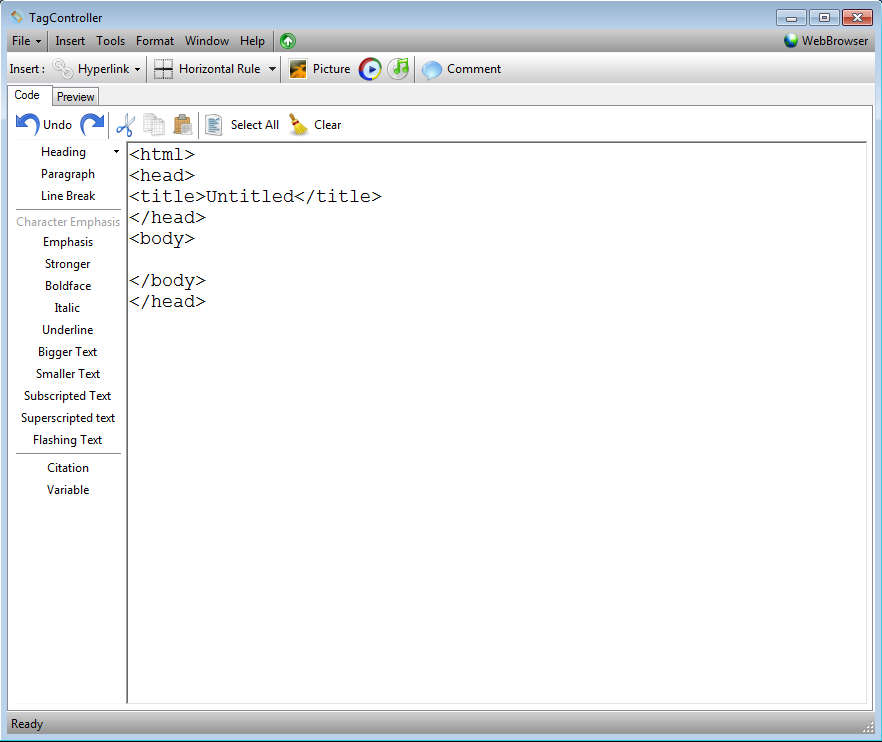The height and width of the screenshot is (742, 882).
Task: Open the Window menu
Action: (207, 41)
